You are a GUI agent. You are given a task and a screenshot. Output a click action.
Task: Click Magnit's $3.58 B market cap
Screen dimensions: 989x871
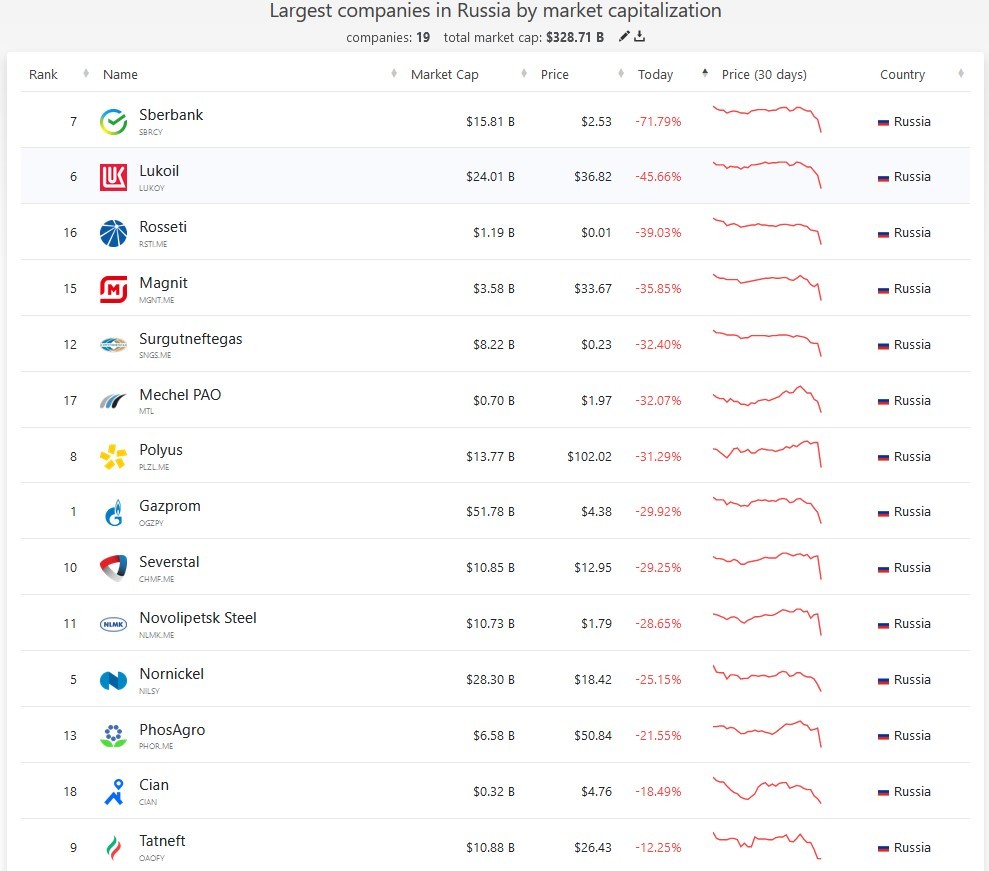[494, 289]
